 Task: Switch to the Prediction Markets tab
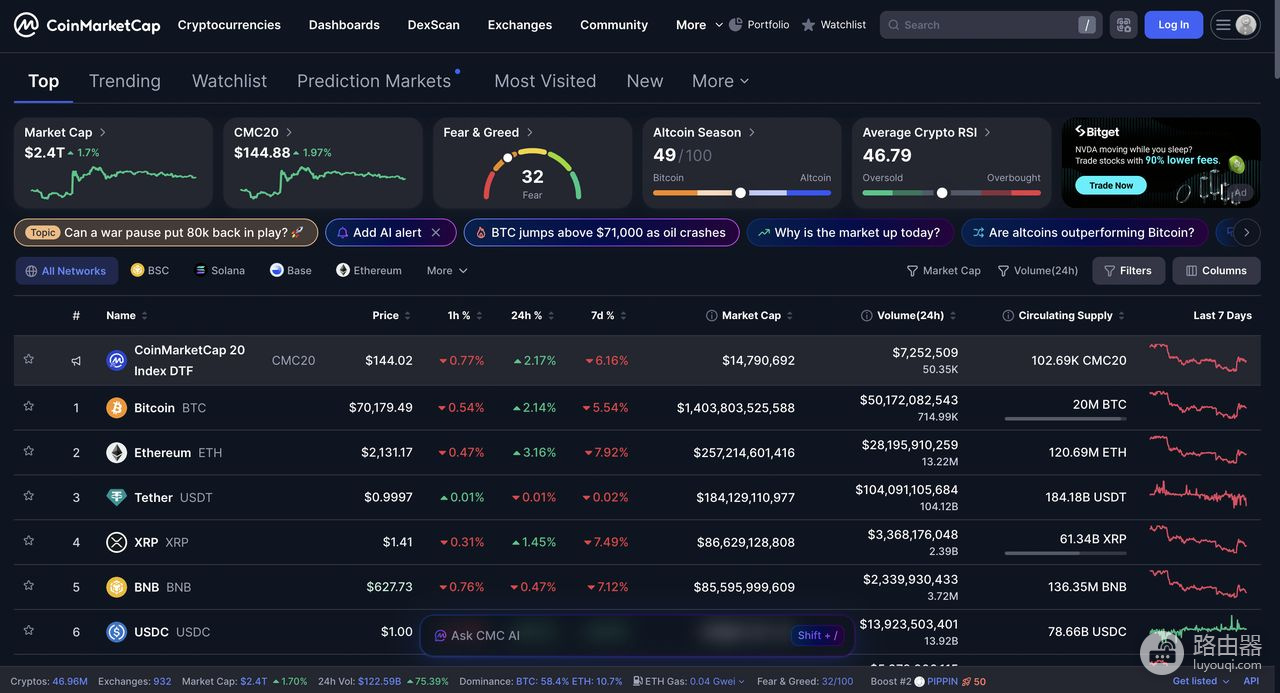click(x=374, y=81)
